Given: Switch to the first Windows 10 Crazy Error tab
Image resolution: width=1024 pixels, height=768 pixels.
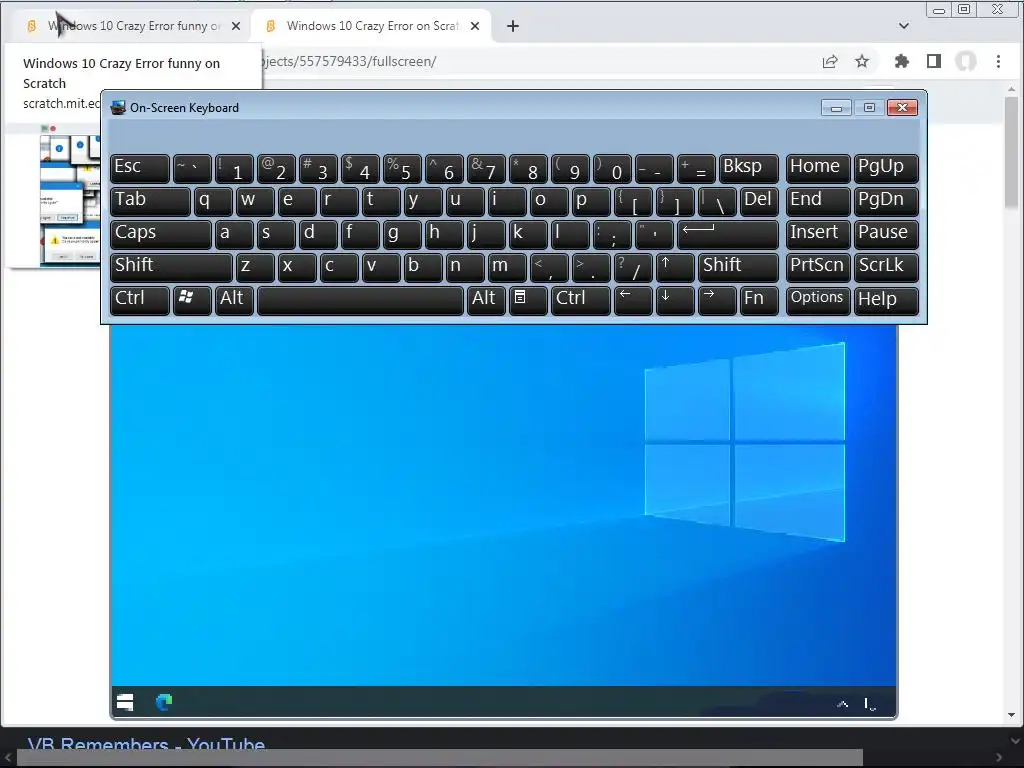Looking at the screenshot, I should tap(131, 26).
